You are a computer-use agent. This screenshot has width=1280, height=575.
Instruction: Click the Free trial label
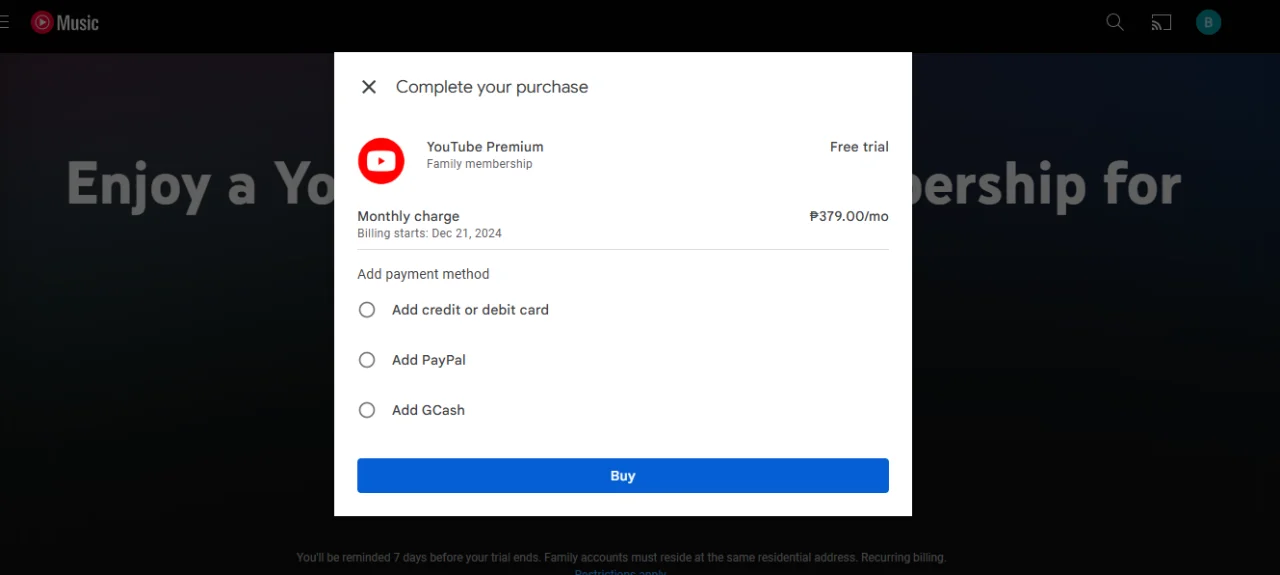point(859,147)
